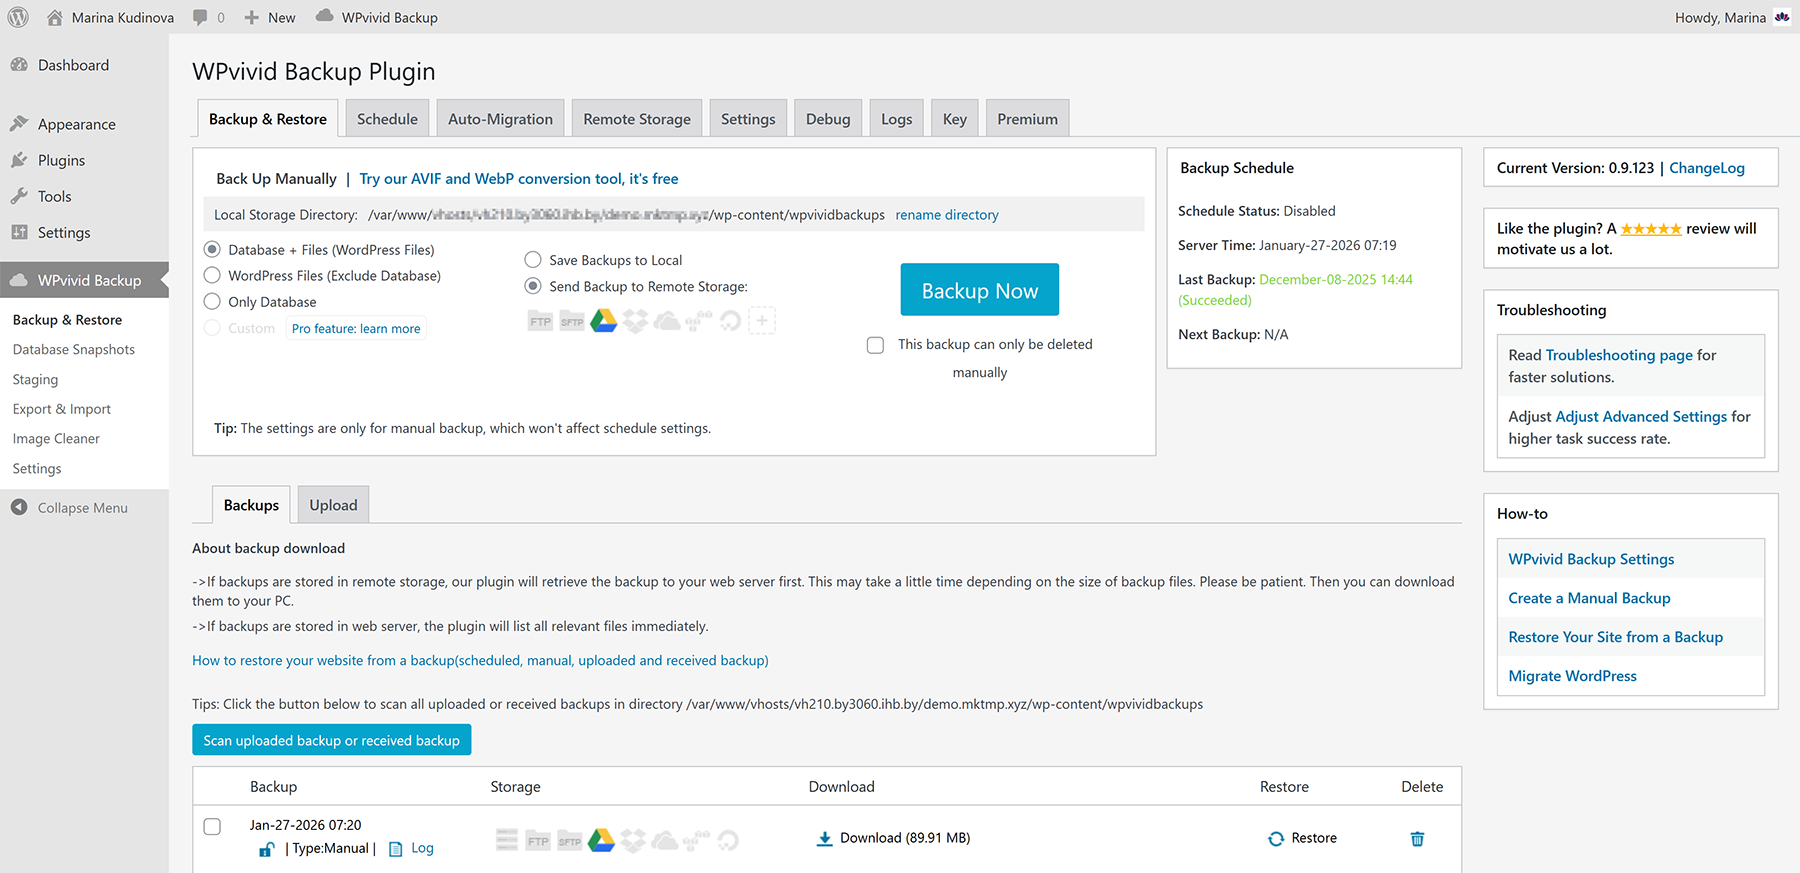Click the five-star review rating
This screenshot has height=873, width=1800.
[x=1651, y=229]
